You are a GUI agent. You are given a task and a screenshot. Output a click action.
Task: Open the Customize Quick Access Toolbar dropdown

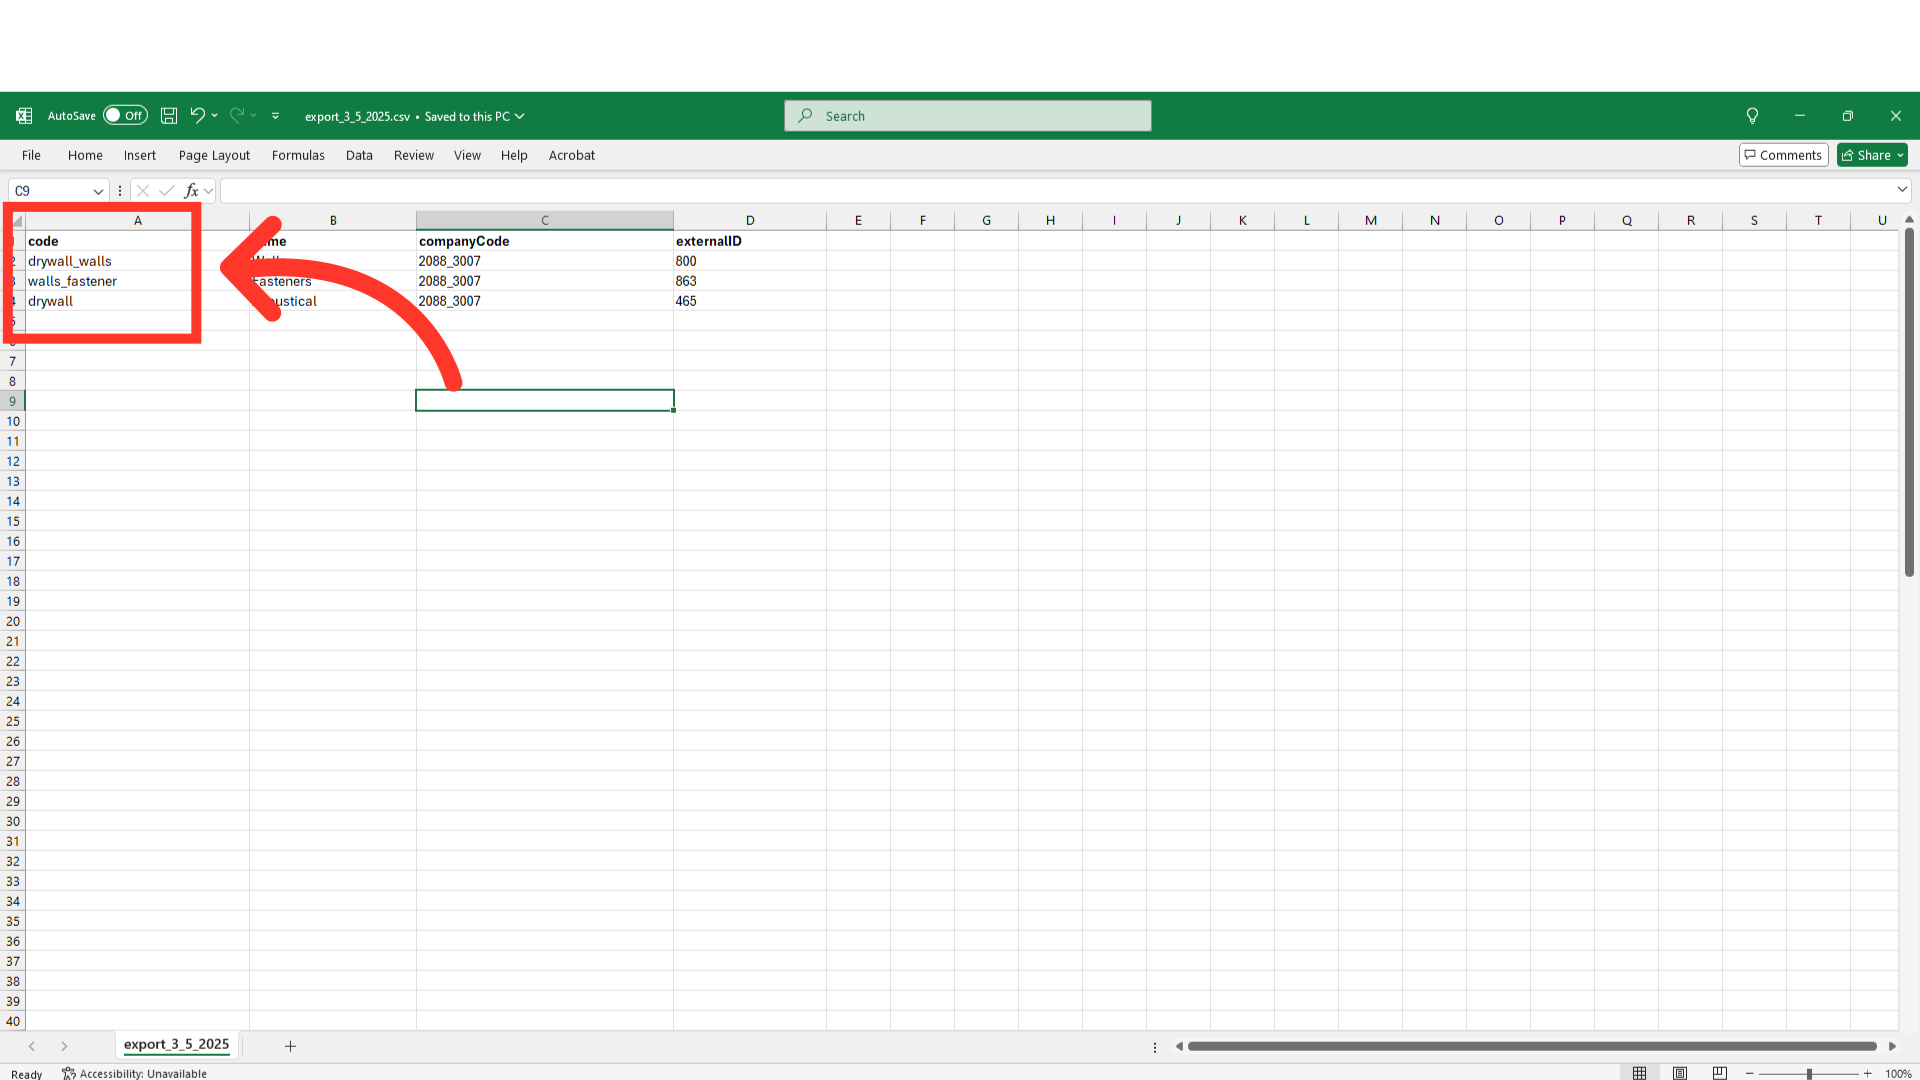coord(276,116)
